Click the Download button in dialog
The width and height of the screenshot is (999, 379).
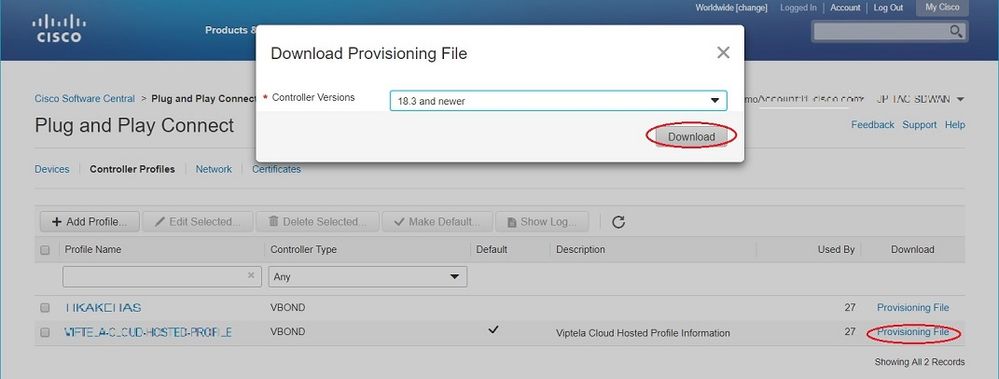click(x=691, y=136)
